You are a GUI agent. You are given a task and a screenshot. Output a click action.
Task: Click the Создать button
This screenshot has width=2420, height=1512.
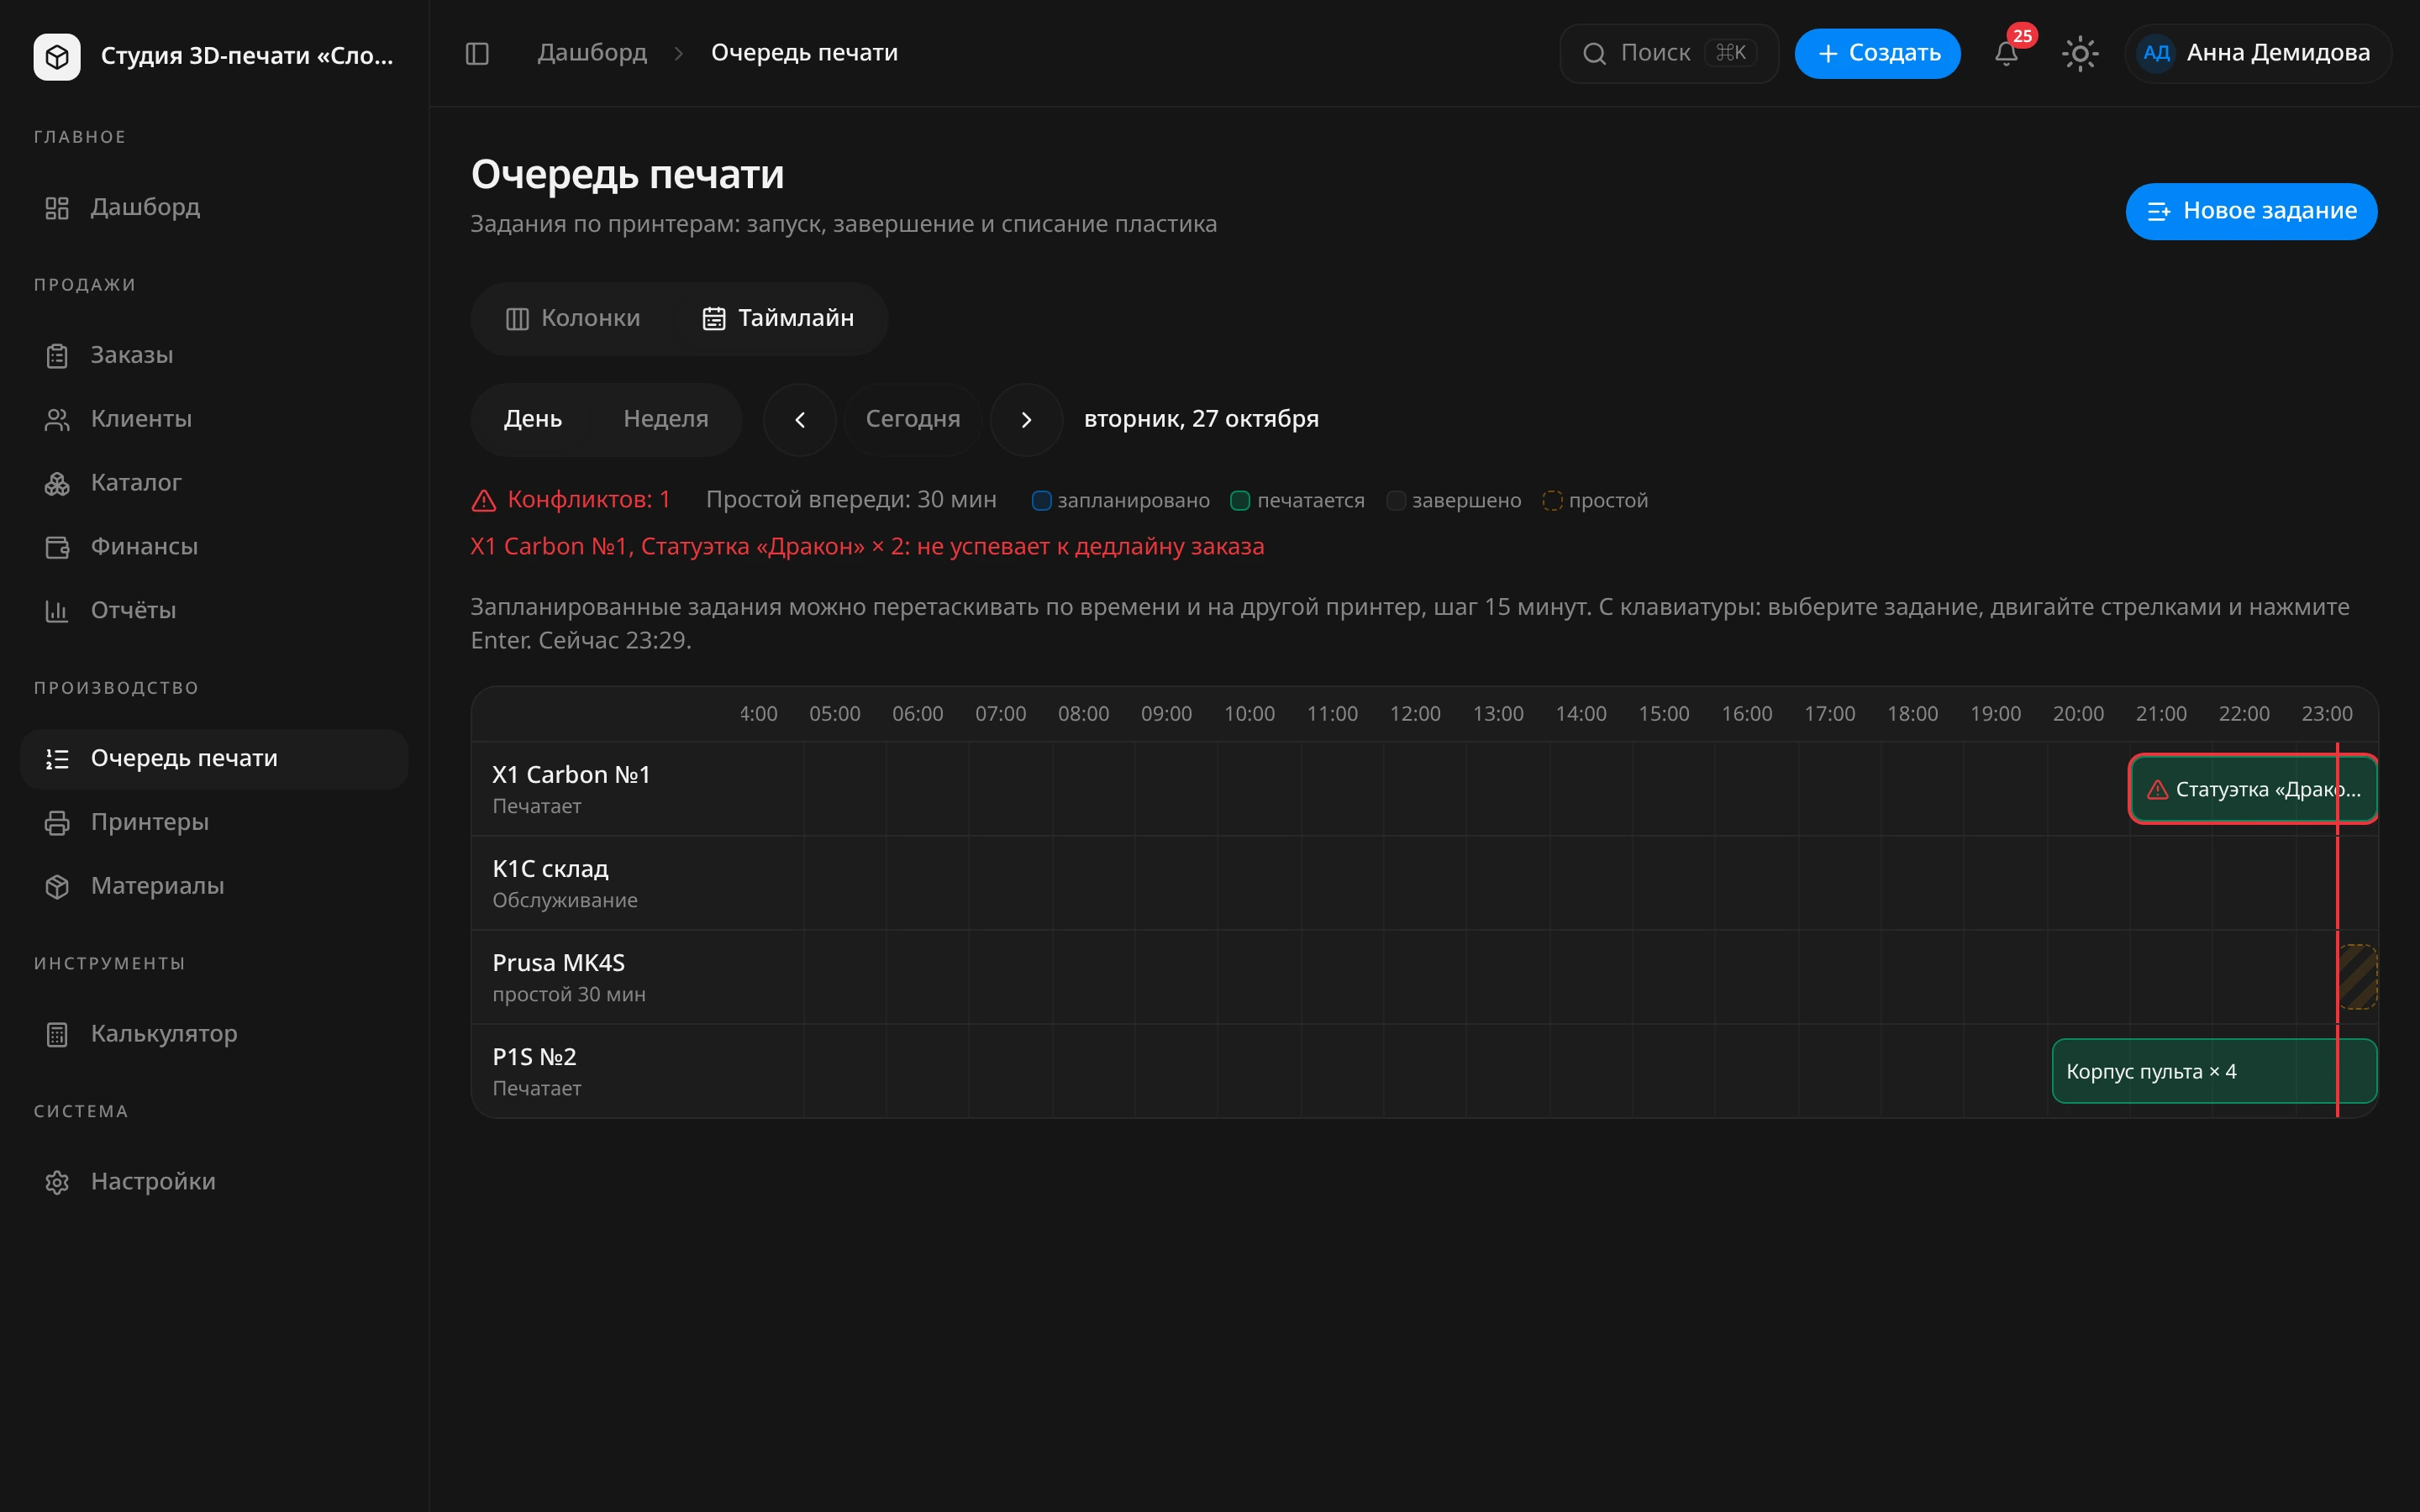click(x=1877, y=53)
